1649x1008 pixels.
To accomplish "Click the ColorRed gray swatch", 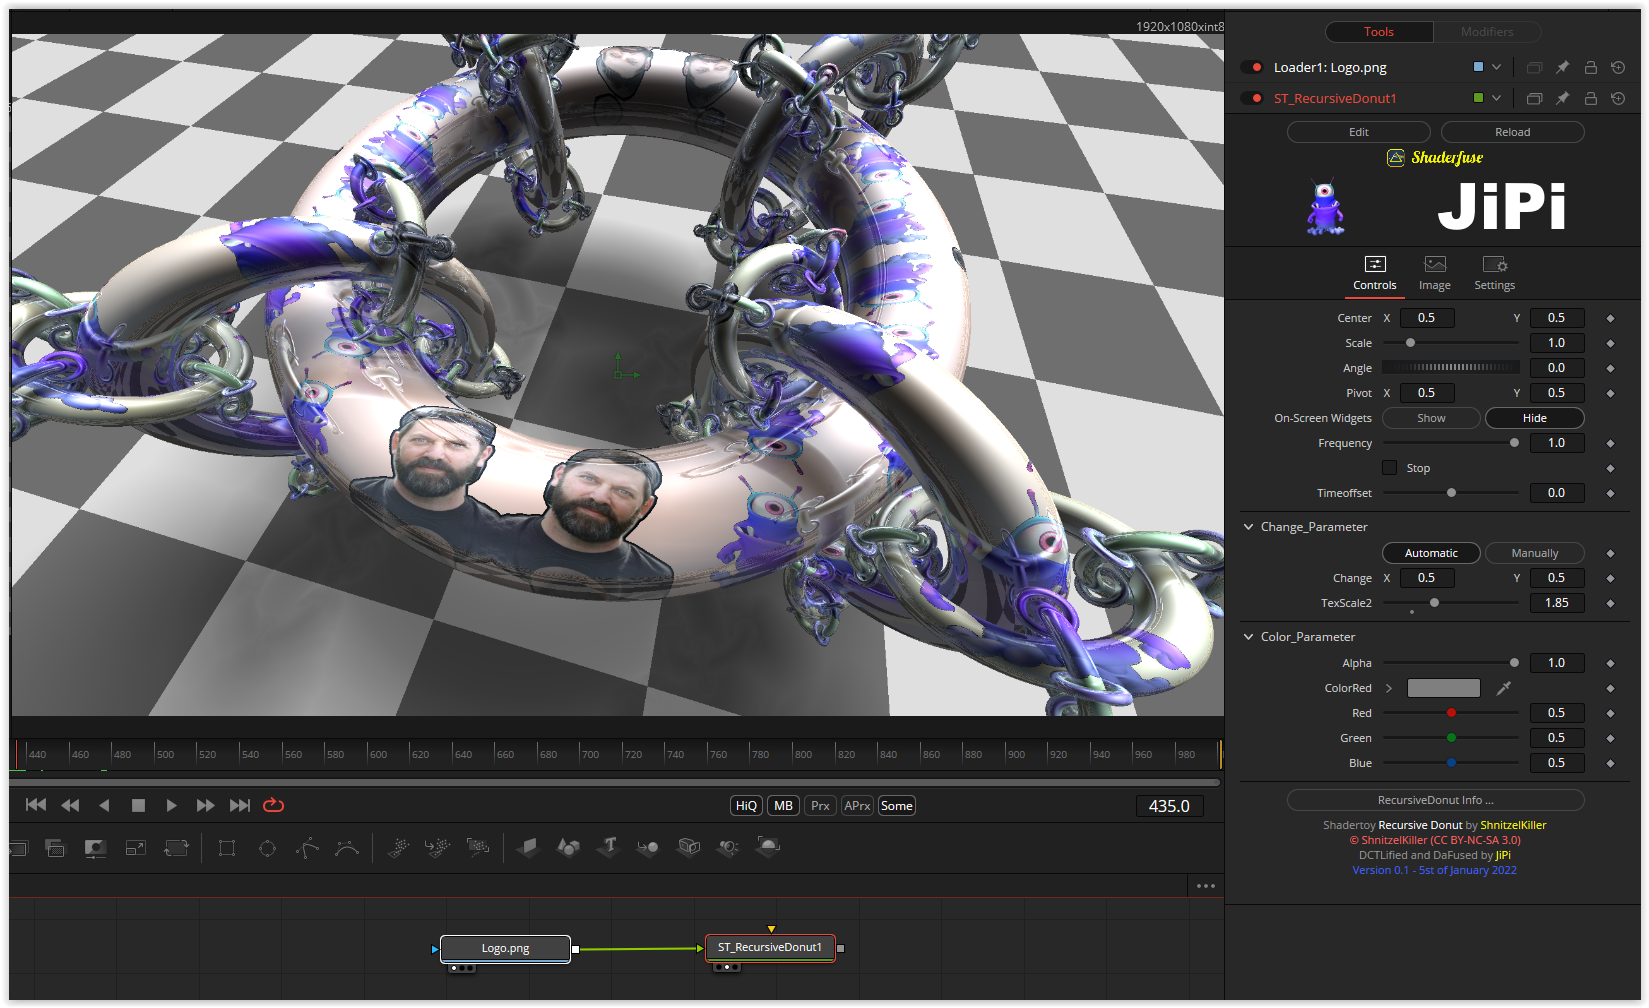I will [x=1443, y=688].
